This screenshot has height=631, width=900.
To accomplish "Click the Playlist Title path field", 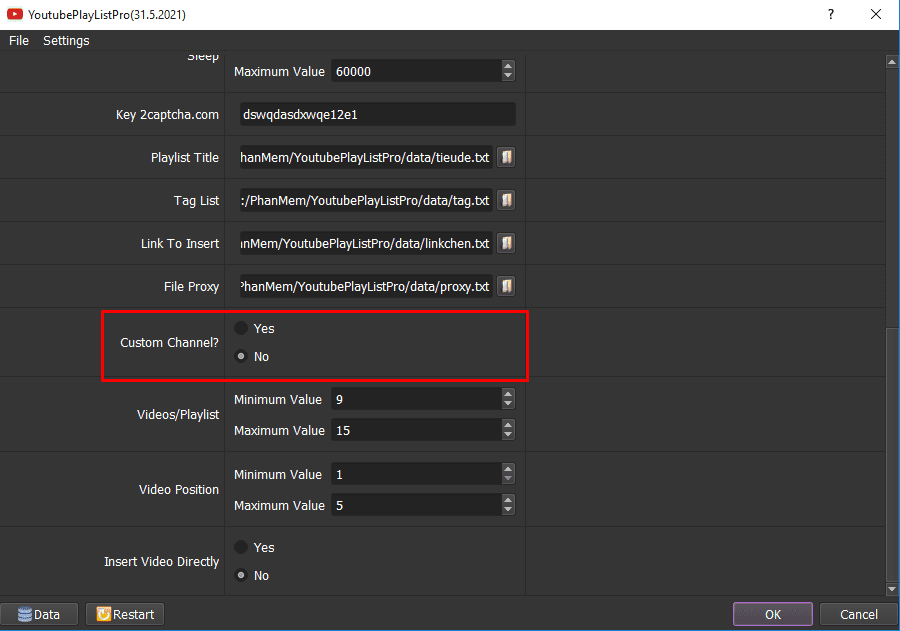I will click(x=366, y=157).
